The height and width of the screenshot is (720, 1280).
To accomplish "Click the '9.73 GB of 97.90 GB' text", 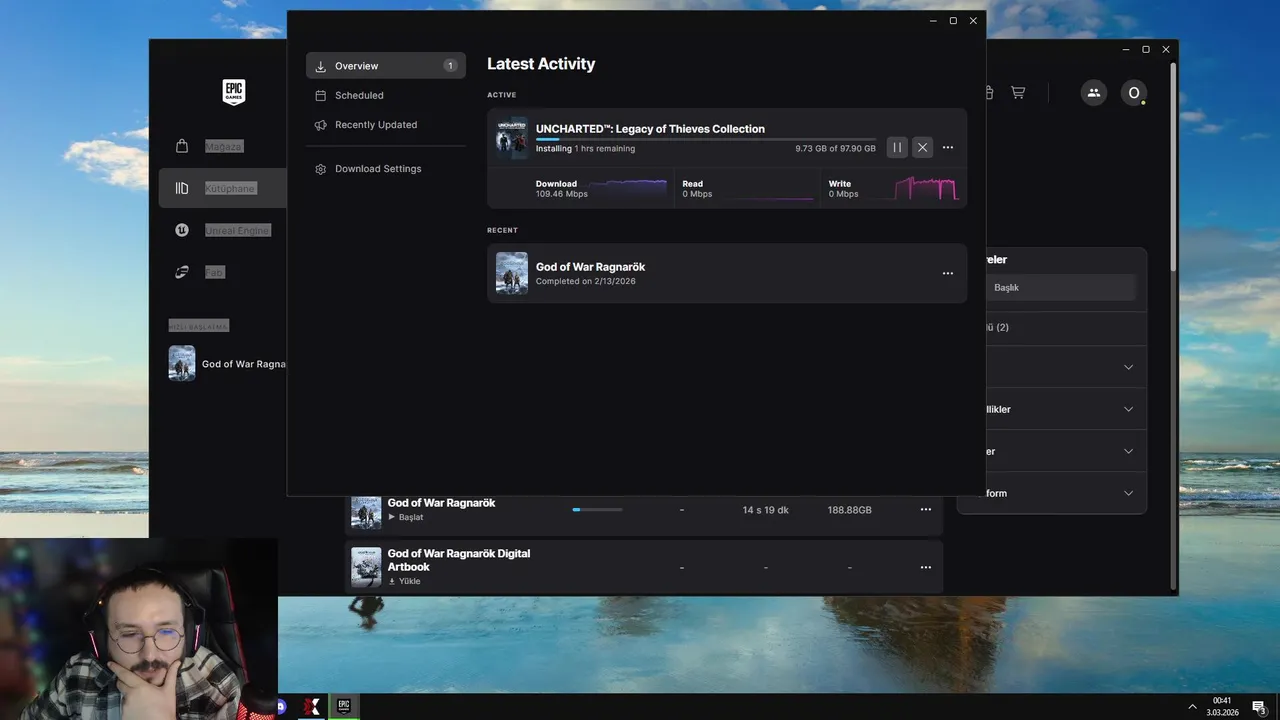I will (835, 148).
